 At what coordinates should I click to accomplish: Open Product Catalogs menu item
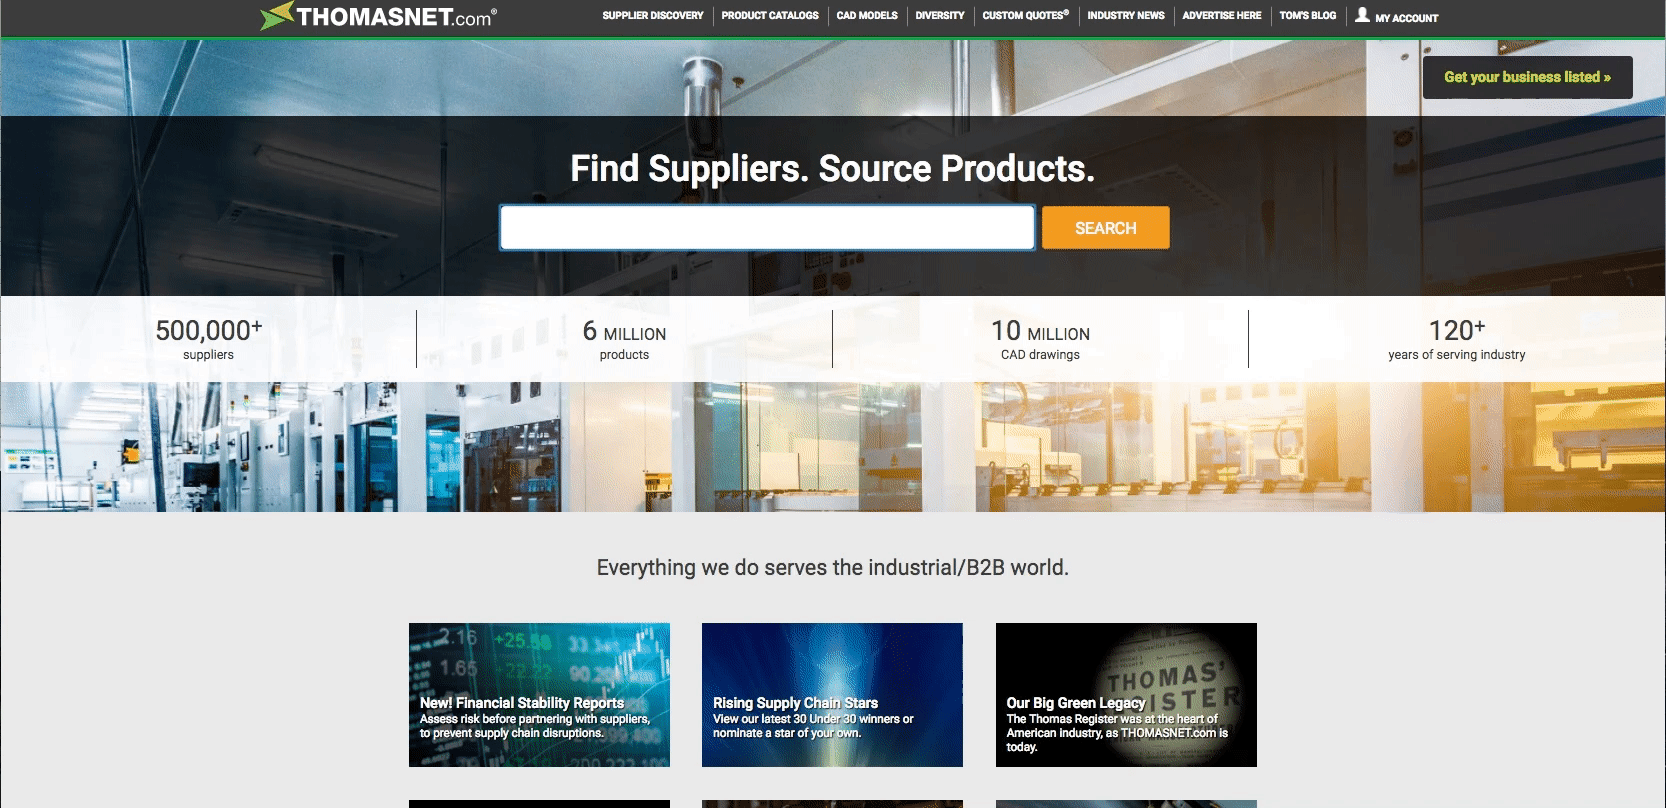tap(770, 16)
